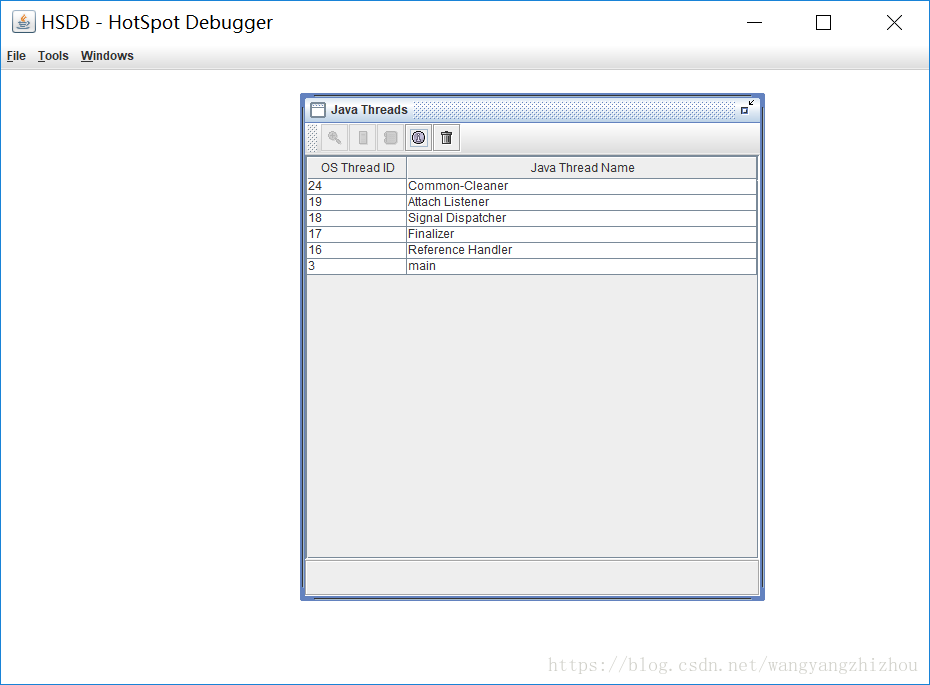Click the trash can toolbar icon
The image size is (930, 685).
(447, 138)
